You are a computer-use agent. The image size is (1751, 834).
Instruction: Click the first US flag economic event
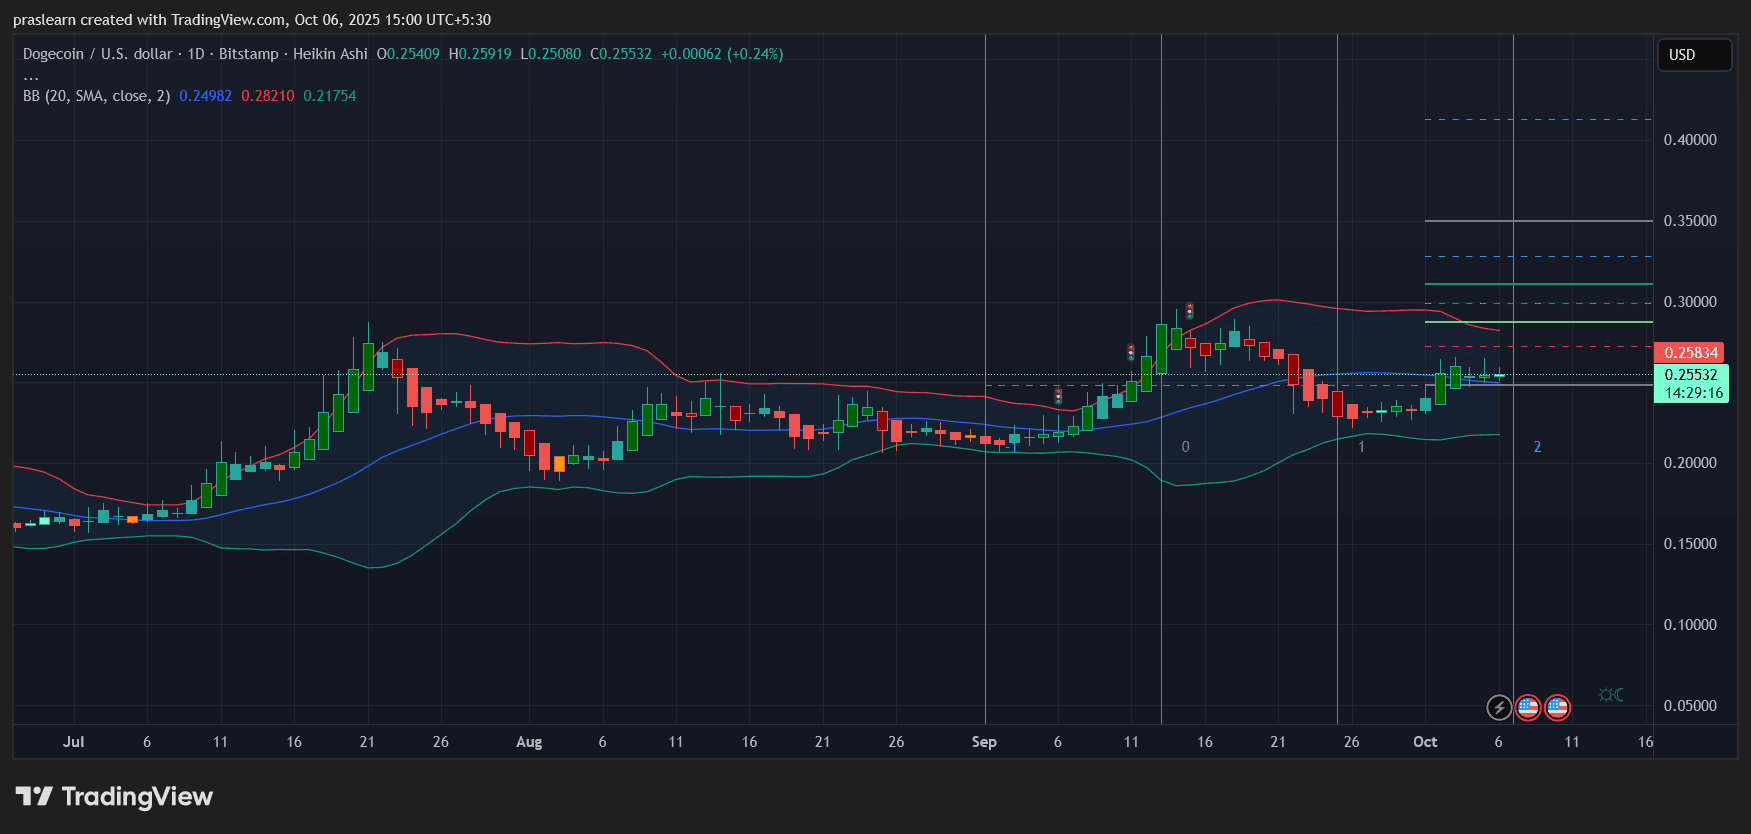[x=1527, y=708]
